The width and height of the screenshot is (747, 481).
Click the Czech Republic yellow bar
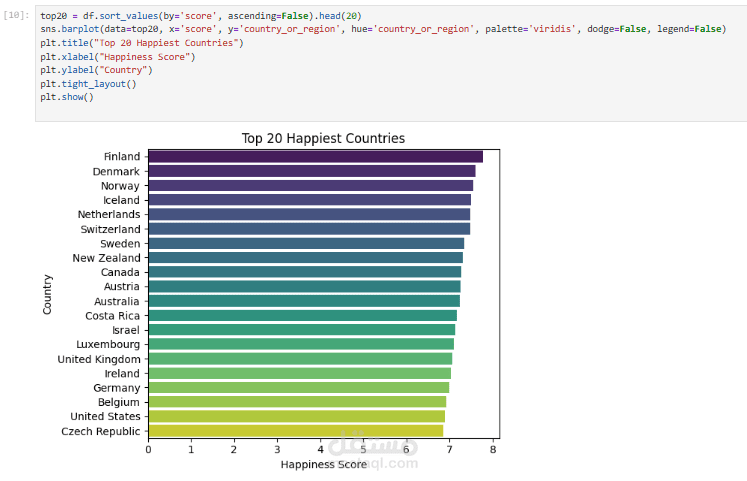(x=295, y=431)
